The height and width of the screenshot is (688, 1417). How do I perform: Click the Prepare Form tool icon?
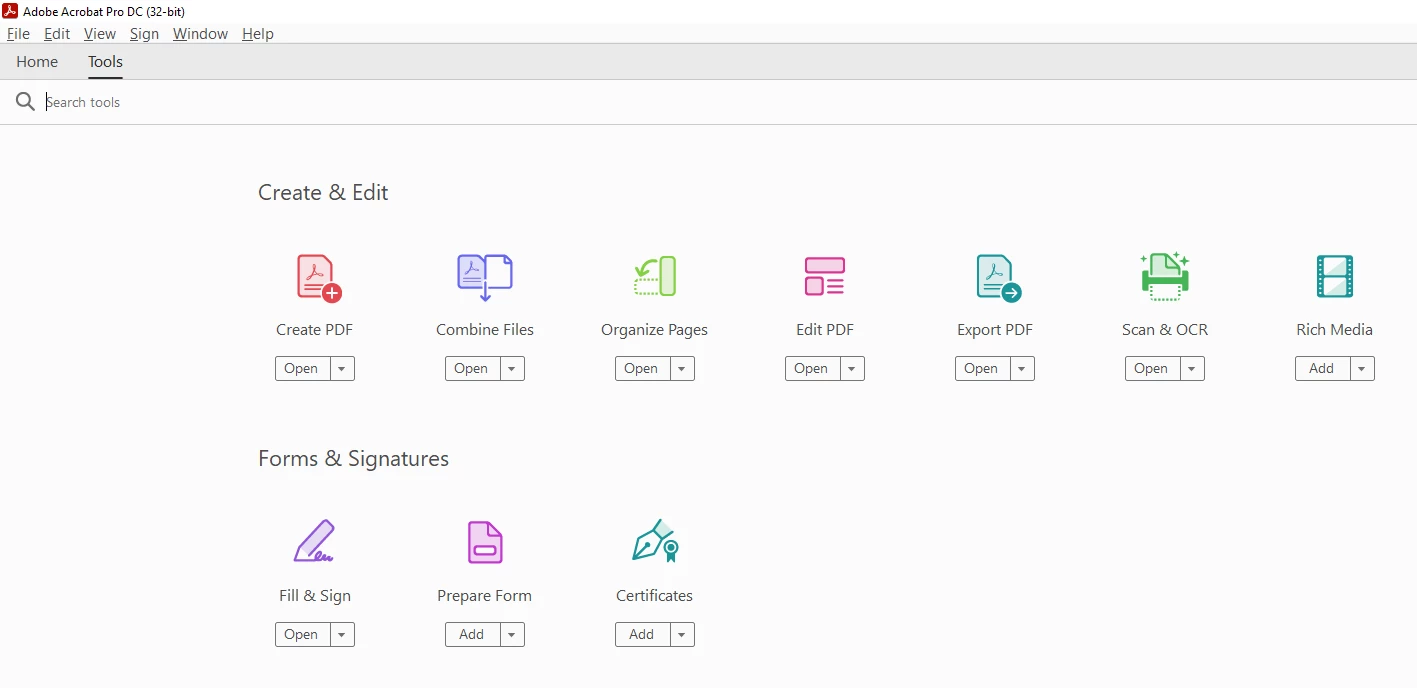coord(485,542)
